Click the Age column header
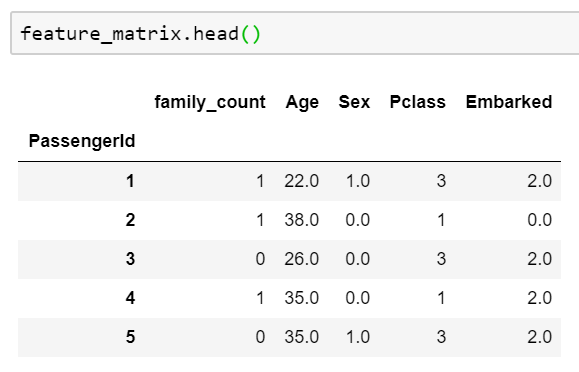579x372 pixels. coord(302,102)
